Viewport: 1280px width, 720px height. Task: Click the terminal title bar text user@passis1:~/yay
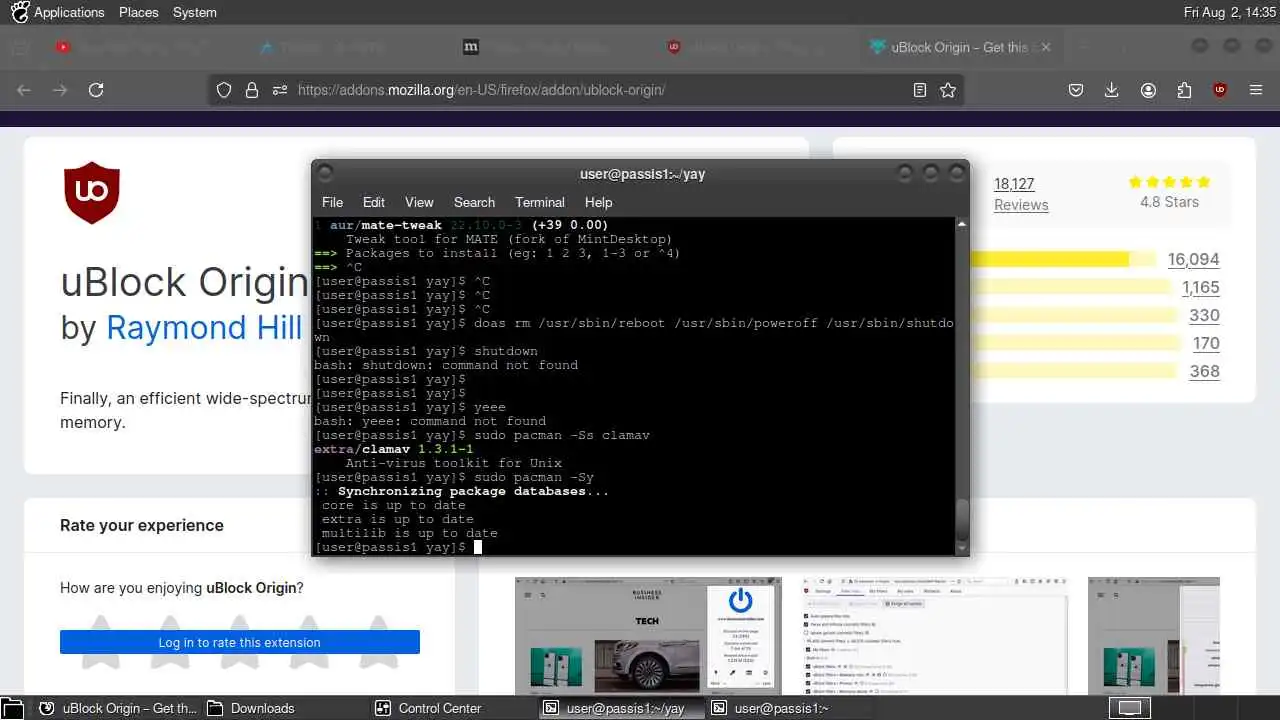pyautogui.click(x=642, y=173)
